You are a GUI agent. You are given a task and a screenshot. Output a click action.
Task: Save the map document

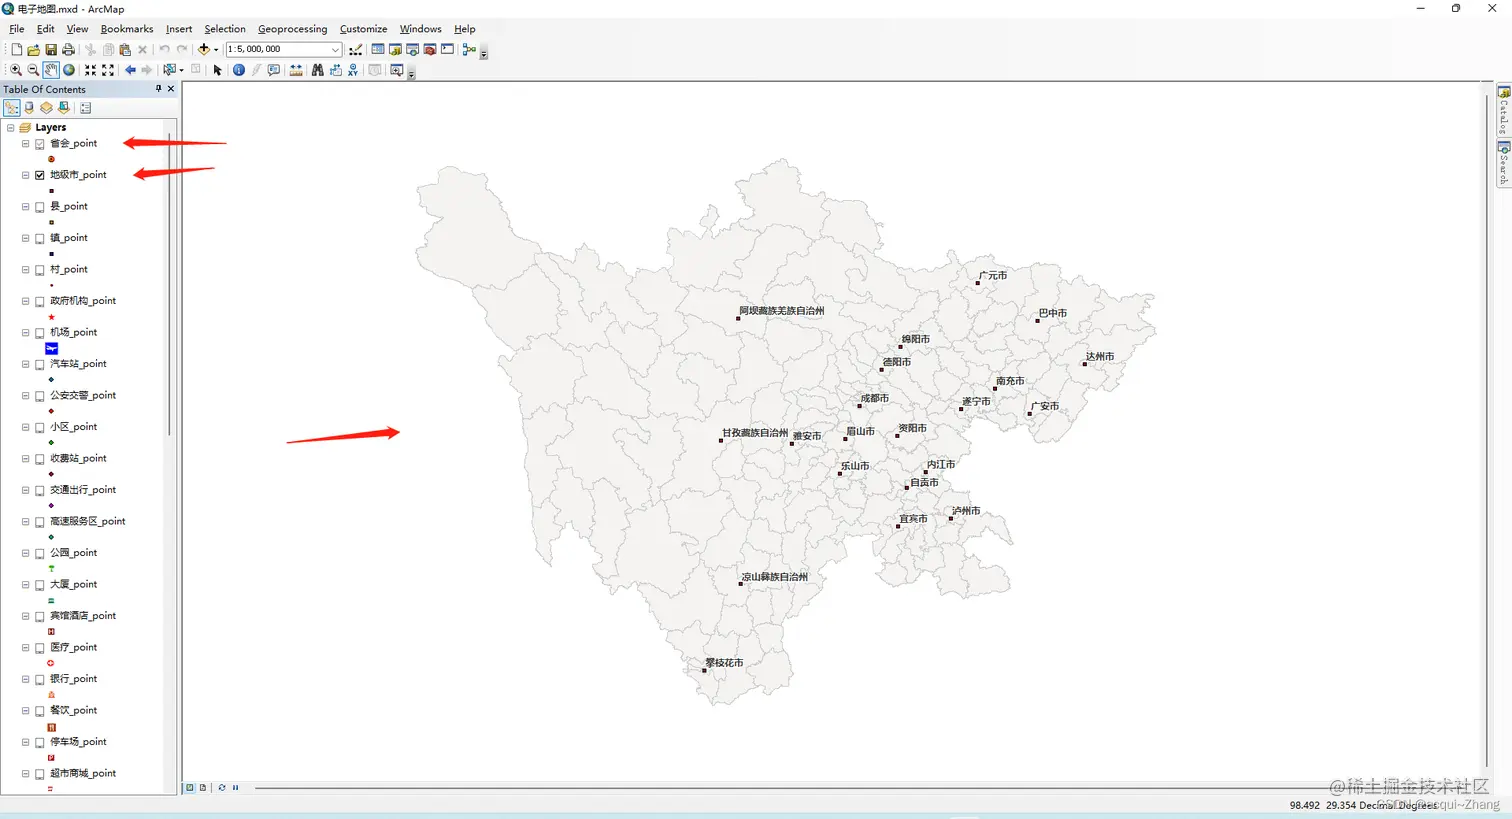coord(51,49)
